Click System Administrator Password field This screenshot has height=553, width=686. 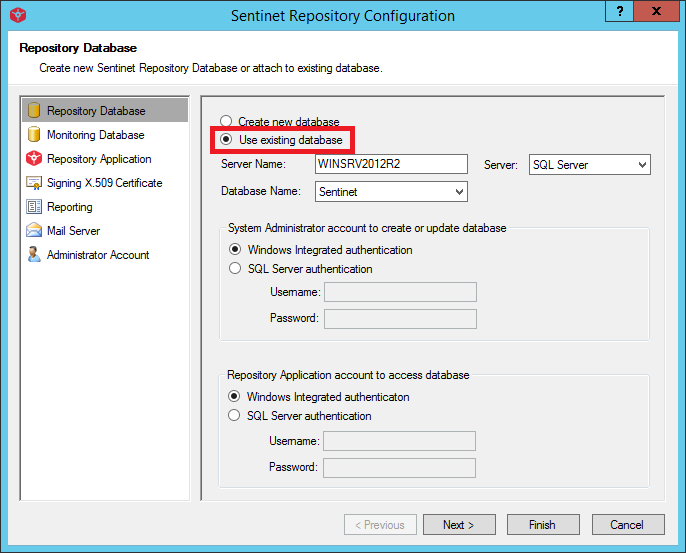pos(400,318)
